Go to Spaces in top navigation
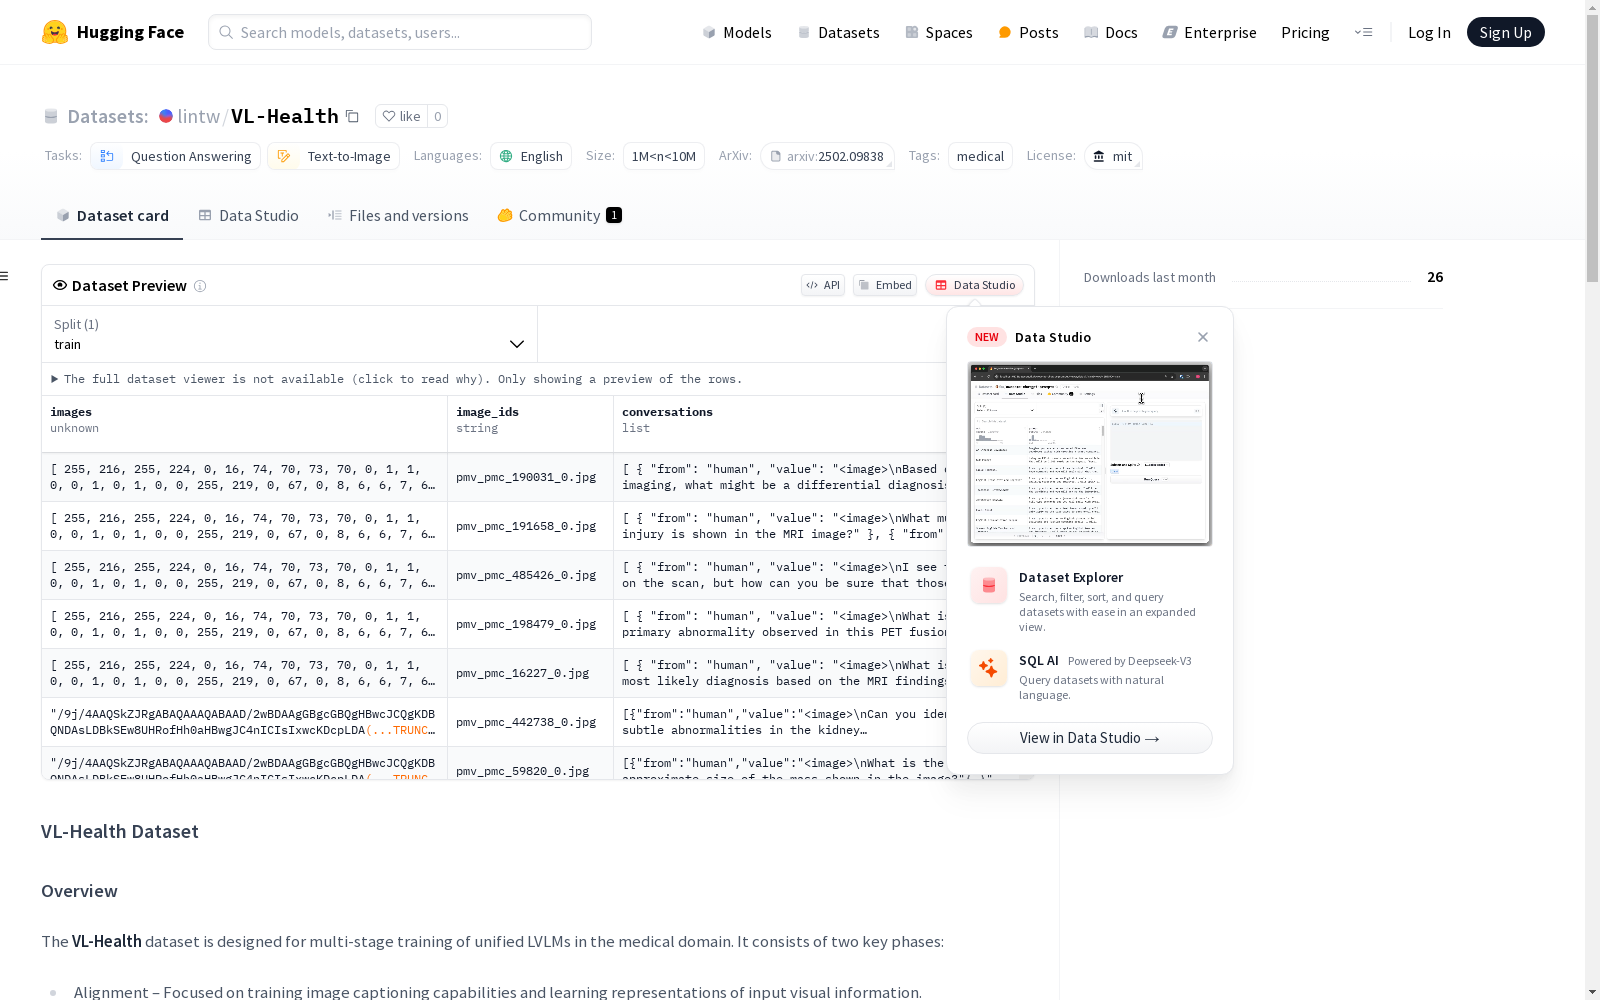Viewport: 1600px width, 1000px height. [x=938, y=32]
